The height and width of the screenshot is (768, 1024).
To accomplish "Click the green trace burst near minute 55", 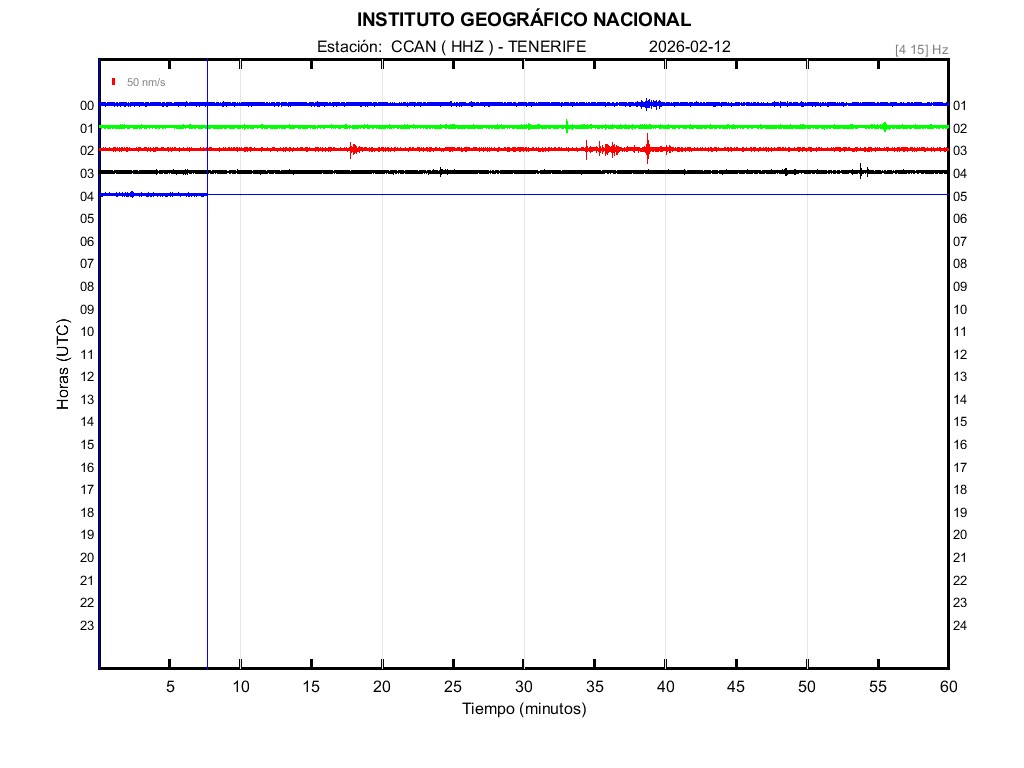I will (884, 127).
